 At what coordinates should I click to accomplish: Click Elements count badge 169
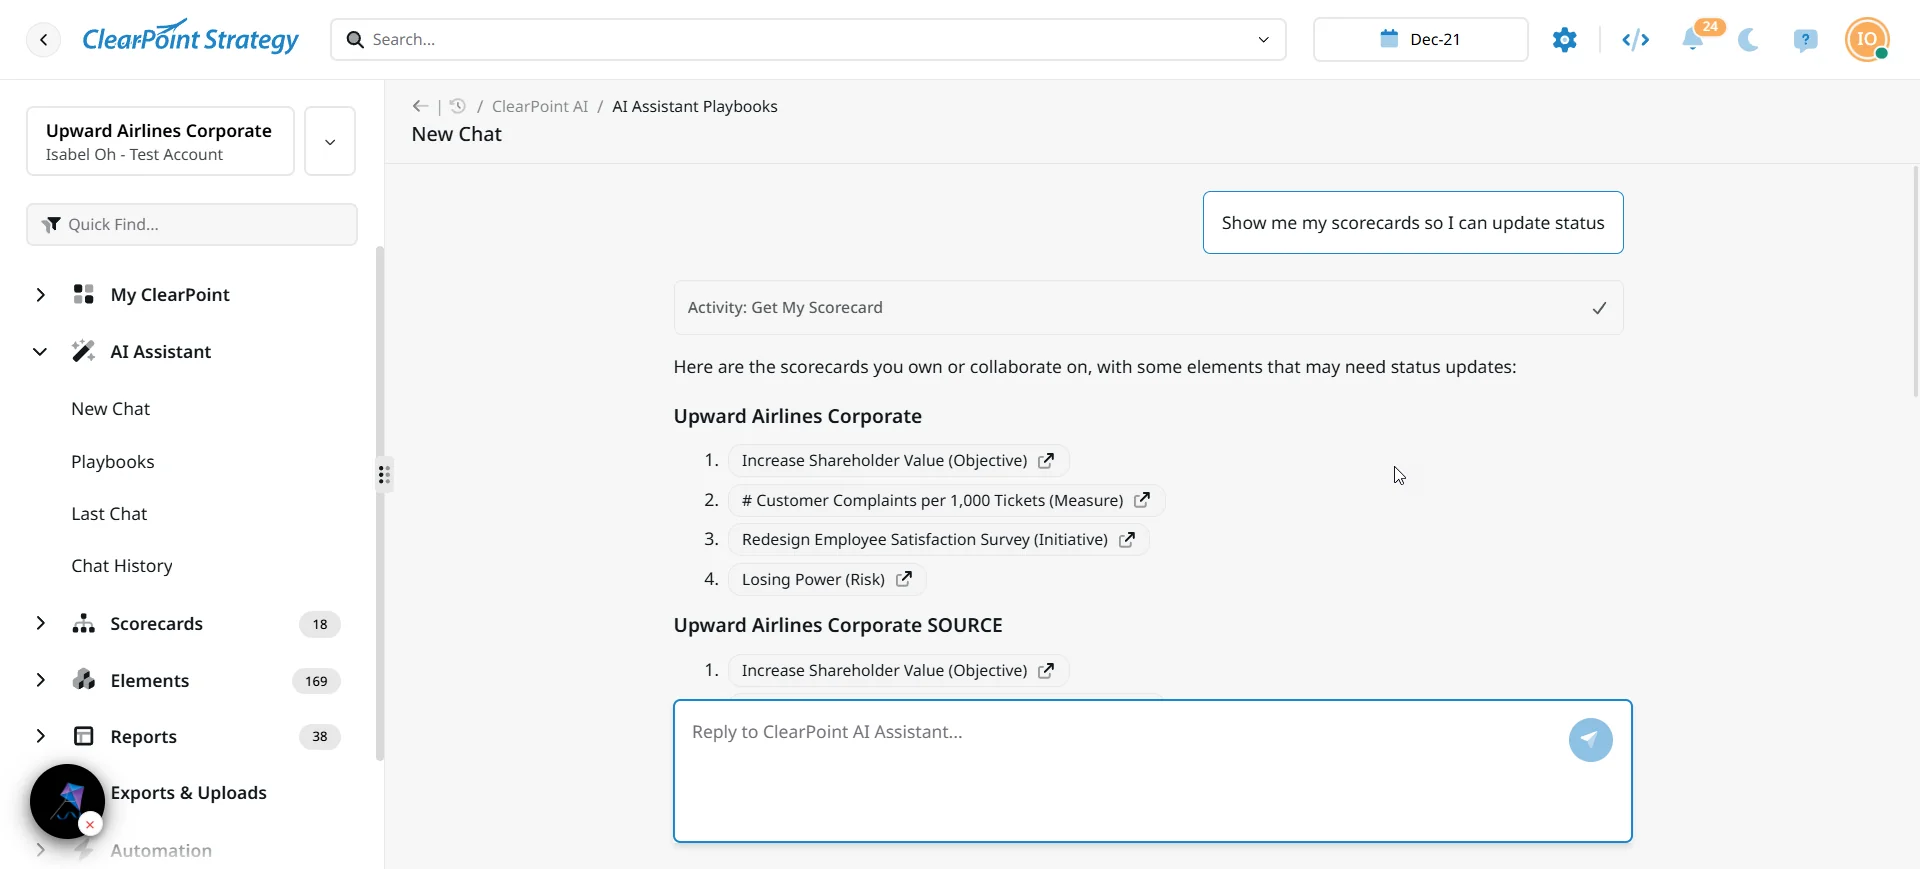coord(316,681)
